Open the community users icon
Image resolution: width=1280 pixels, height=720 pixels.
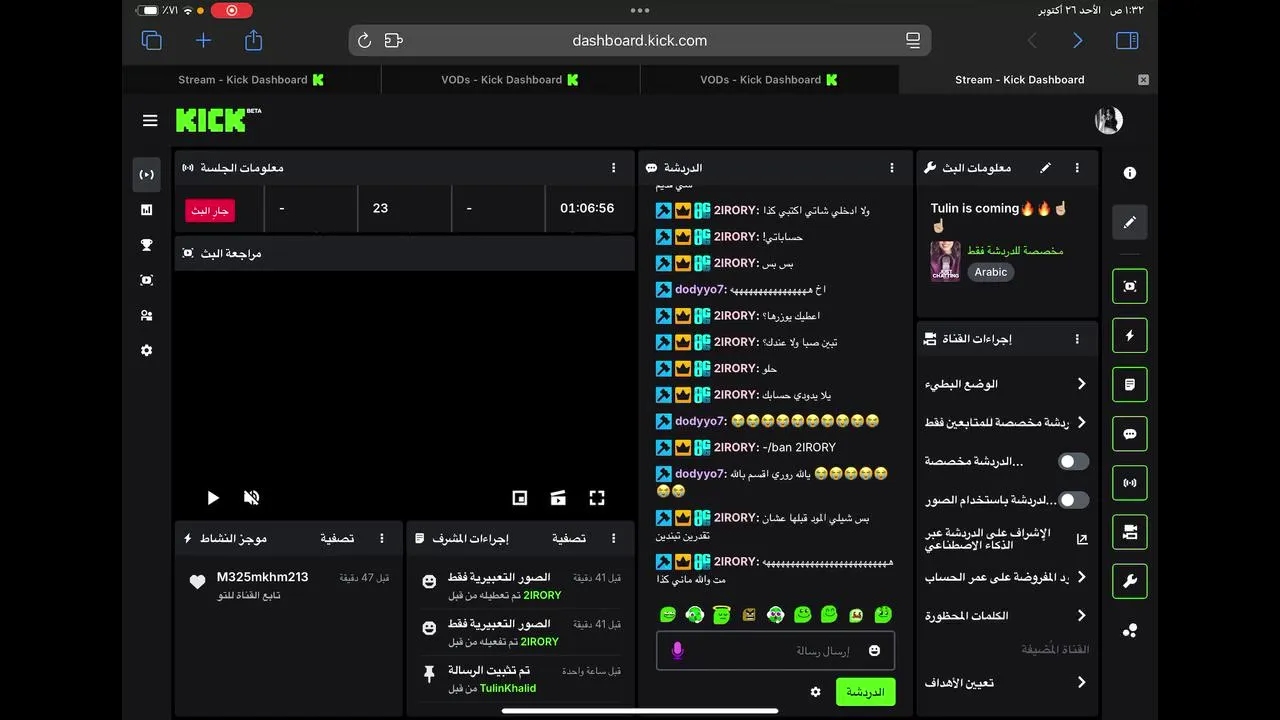click(x=146, y=315)
